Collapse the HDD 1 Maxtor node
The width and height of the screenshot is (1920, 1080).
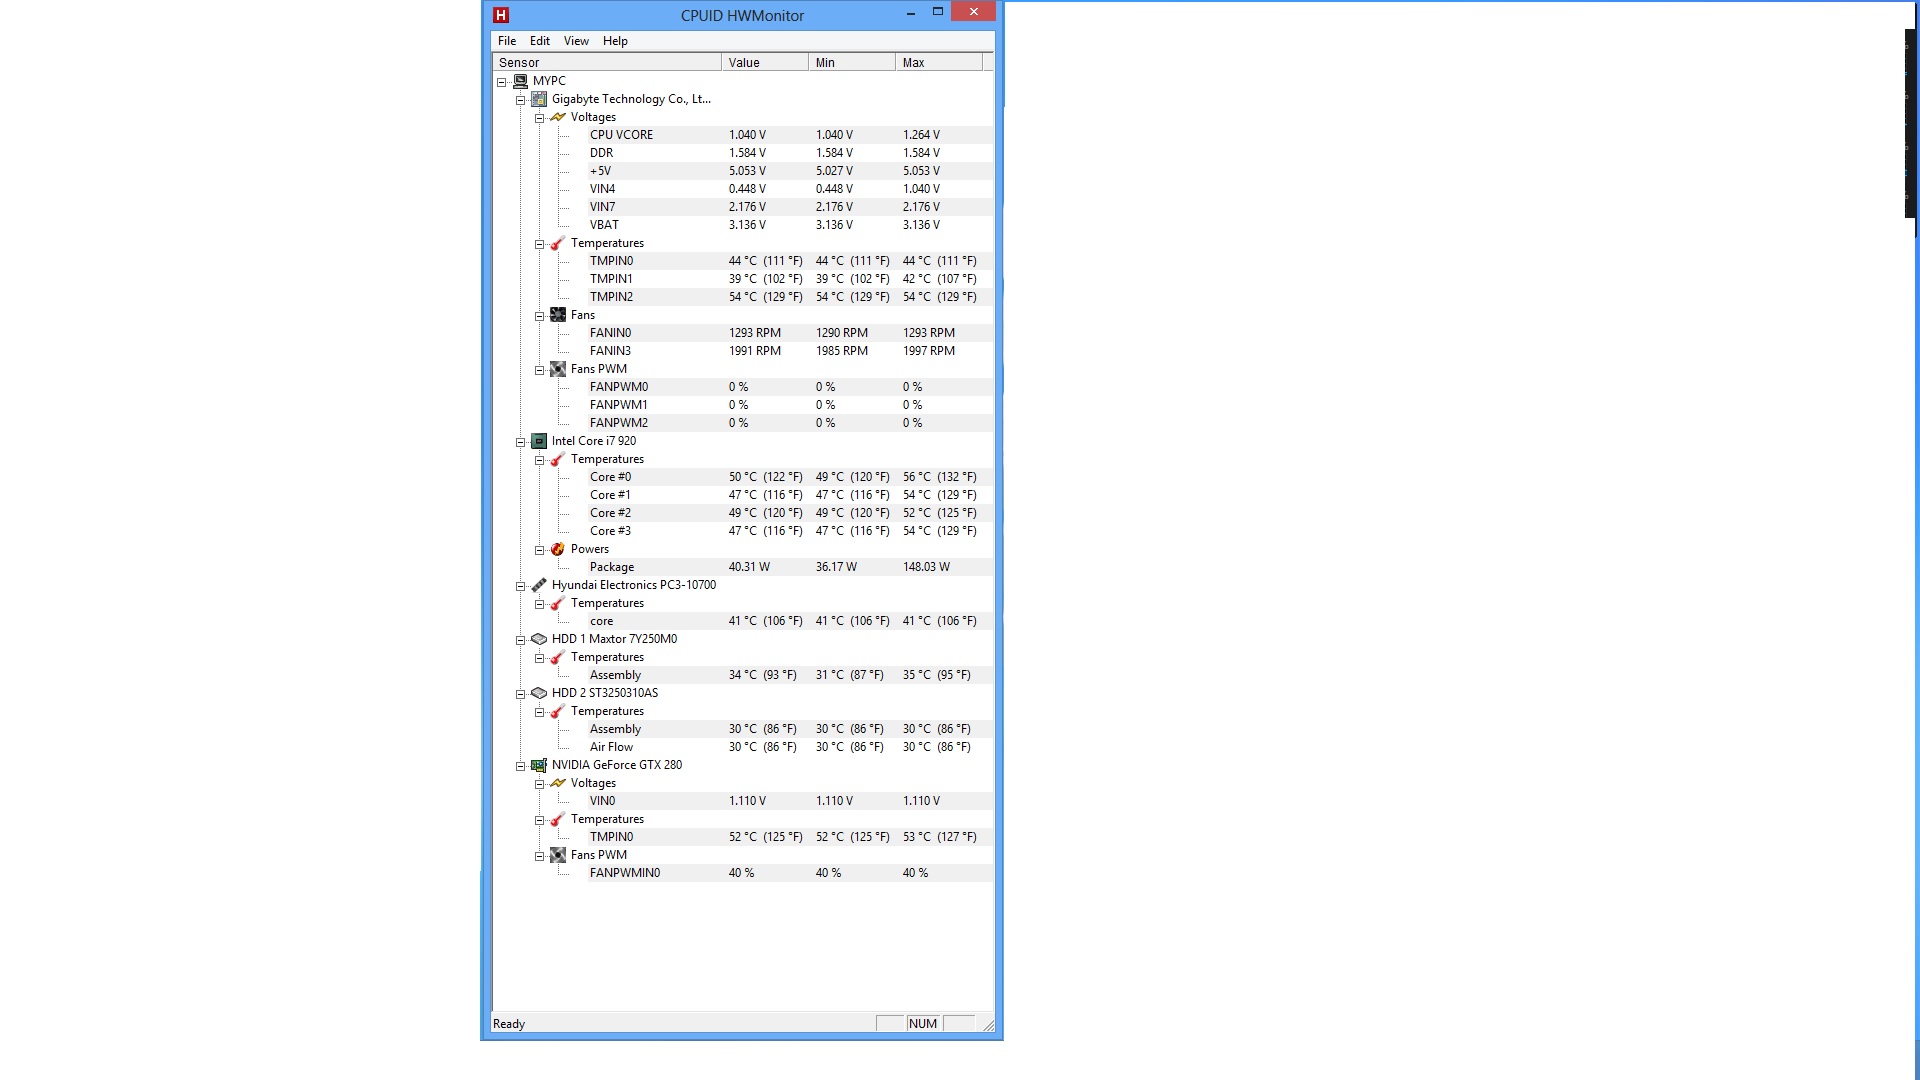pos(521,640)
